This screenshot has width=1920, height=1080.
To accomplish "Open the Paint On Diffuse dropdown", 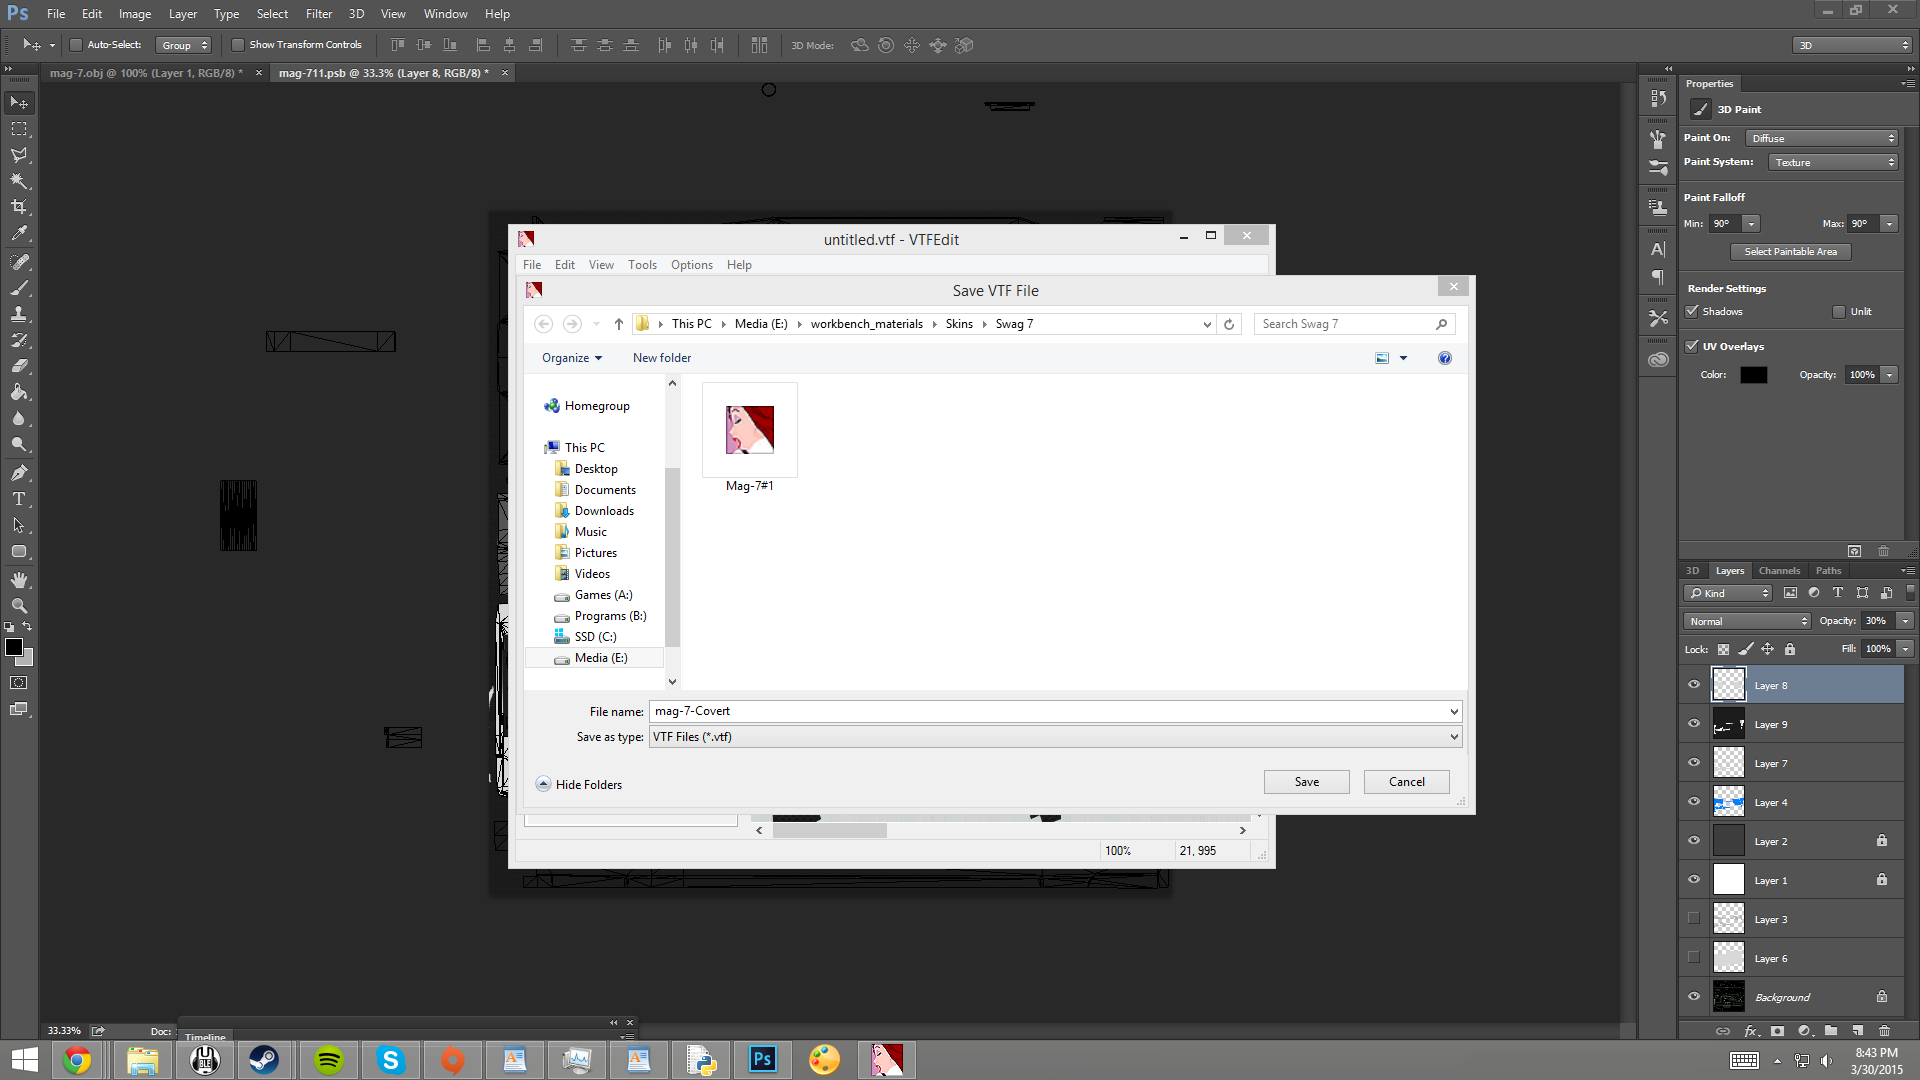I will pos(1822,138).
